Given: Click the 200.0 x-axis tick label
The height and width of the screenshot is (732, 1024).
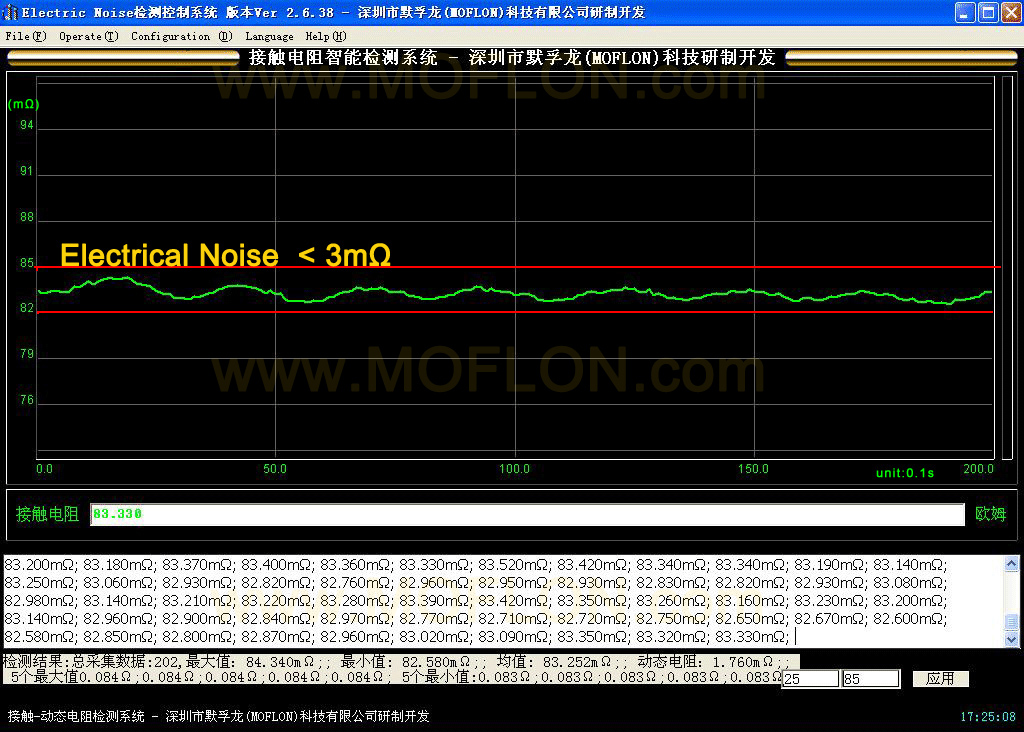Looking at the screenshot, I should click(x=978, y=469).
